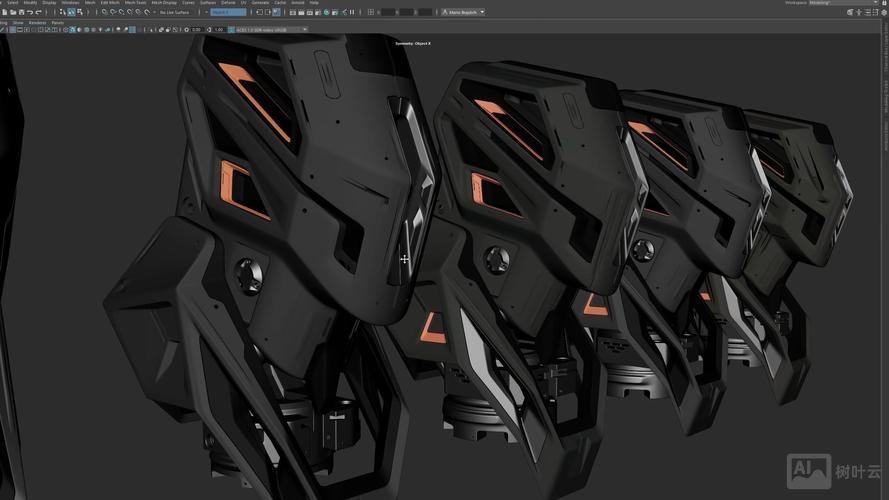Open the Symmetry Object X dropdown
Screen dimensions: 889x500
point(228,12)
